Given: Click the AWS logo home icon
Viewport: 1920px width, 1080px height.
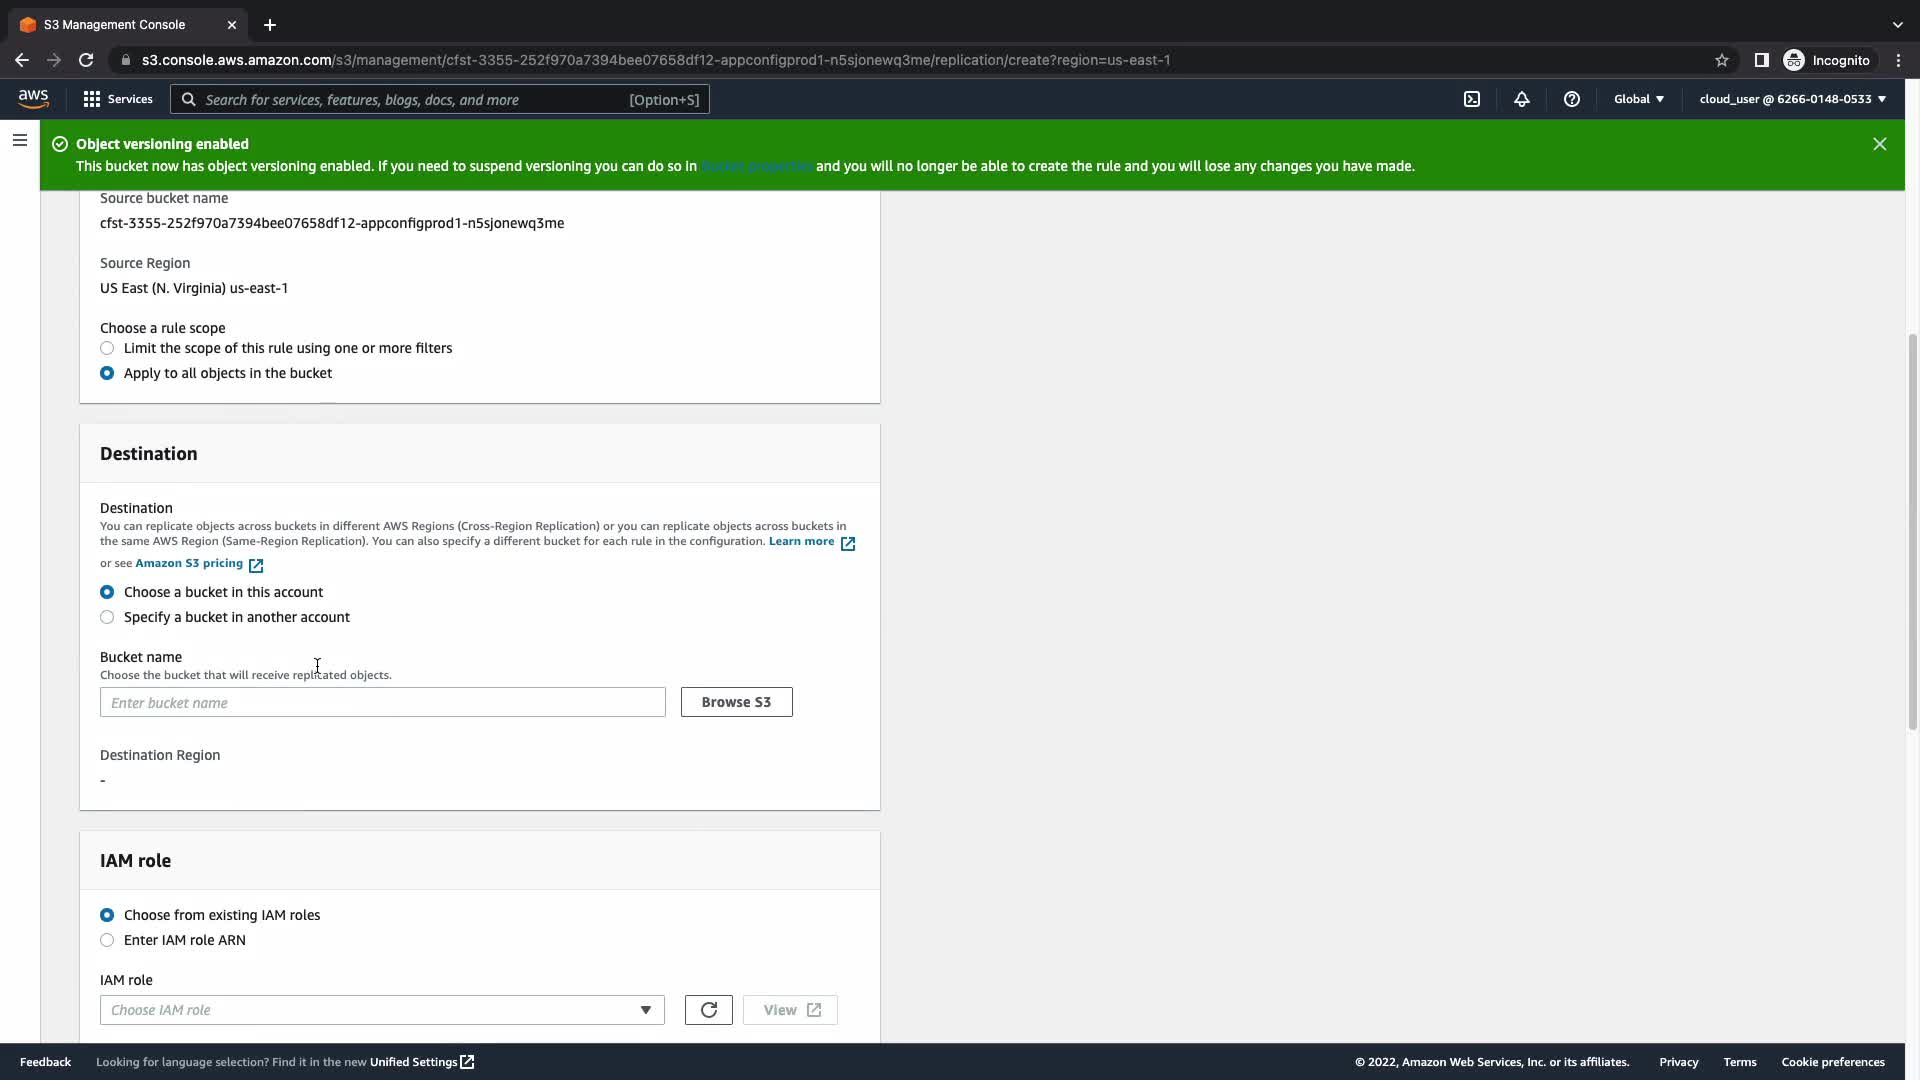Looking at the screenshot, I should (x=33, y=98).
